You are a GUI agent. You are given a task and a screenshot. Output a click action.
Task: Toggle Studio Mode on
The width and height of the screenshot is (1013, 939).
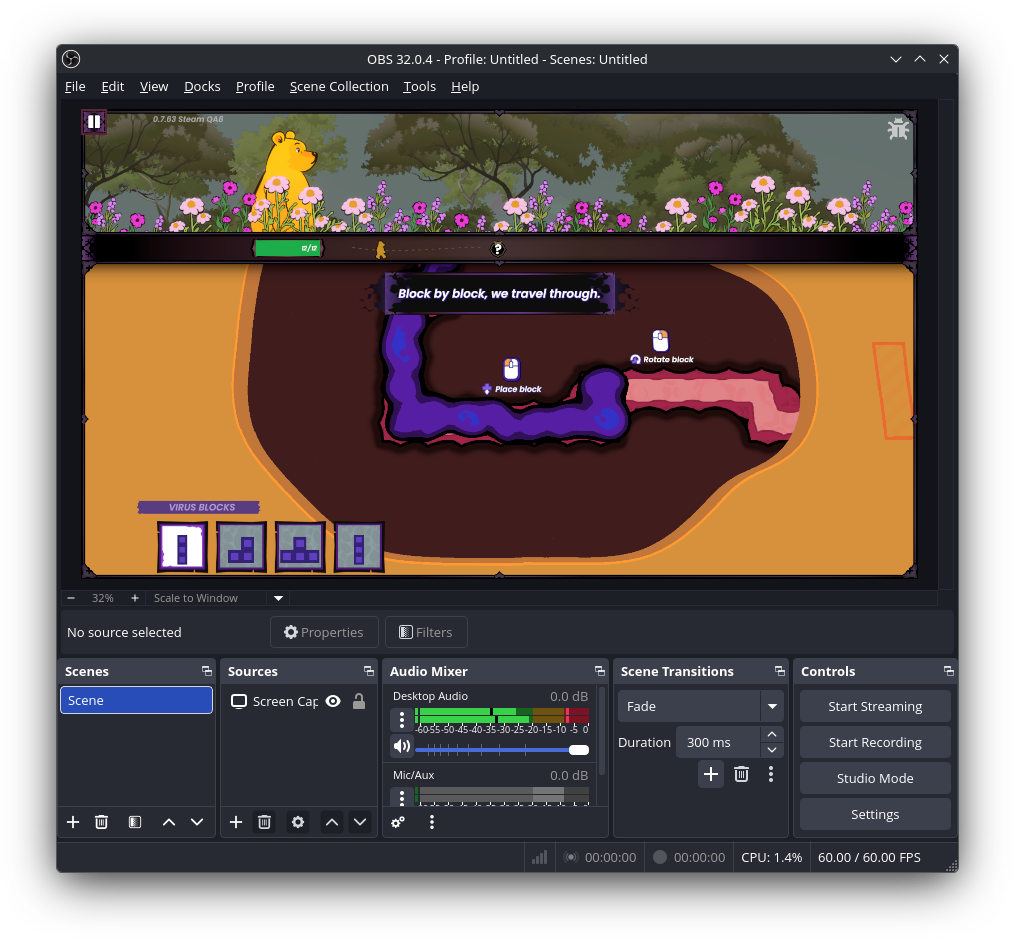pos(875,778)
